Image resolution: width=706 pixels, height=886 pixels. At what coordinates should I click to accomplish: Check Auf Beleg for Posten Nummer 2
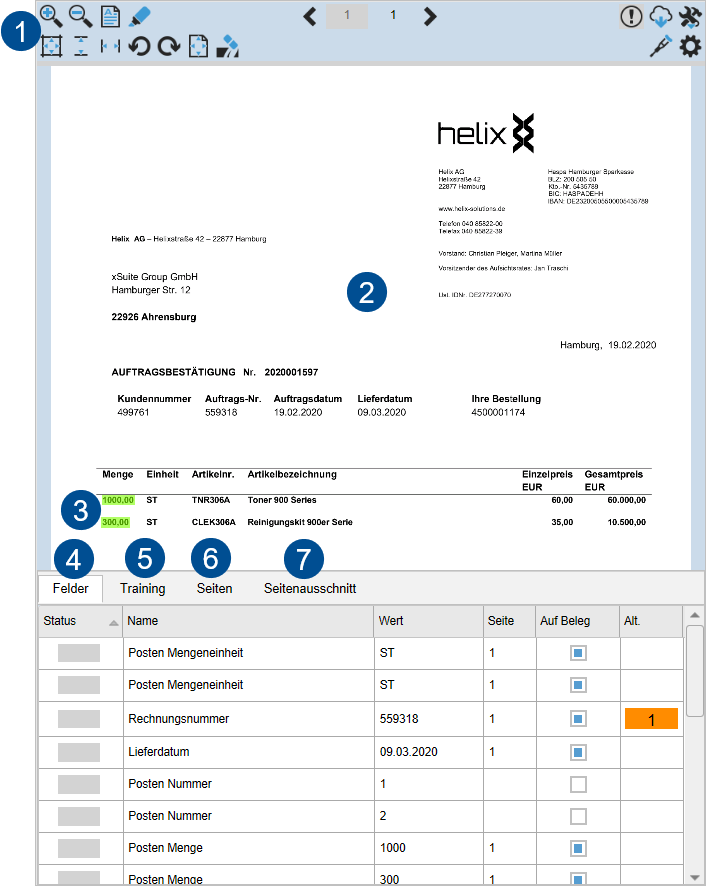tap(578, 816)
